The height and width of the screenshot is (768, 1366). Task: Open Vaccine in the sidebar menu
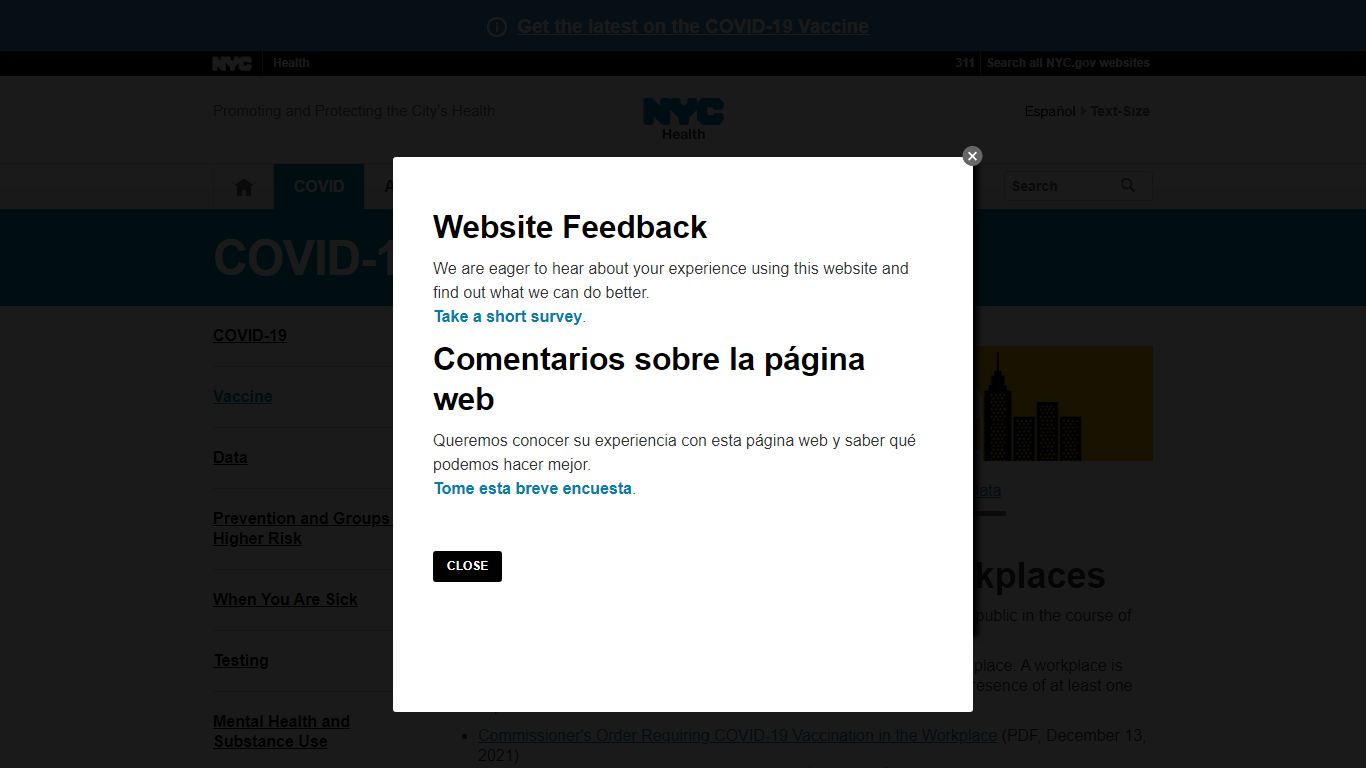tap(243, 396)
